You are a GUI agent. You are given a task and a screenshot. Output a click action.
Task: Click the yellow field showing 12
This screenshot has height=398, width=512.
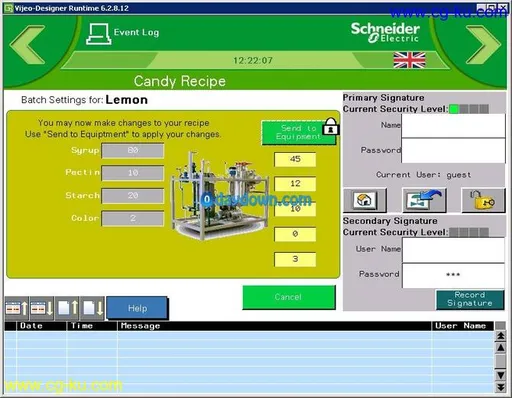pos(295,184)
